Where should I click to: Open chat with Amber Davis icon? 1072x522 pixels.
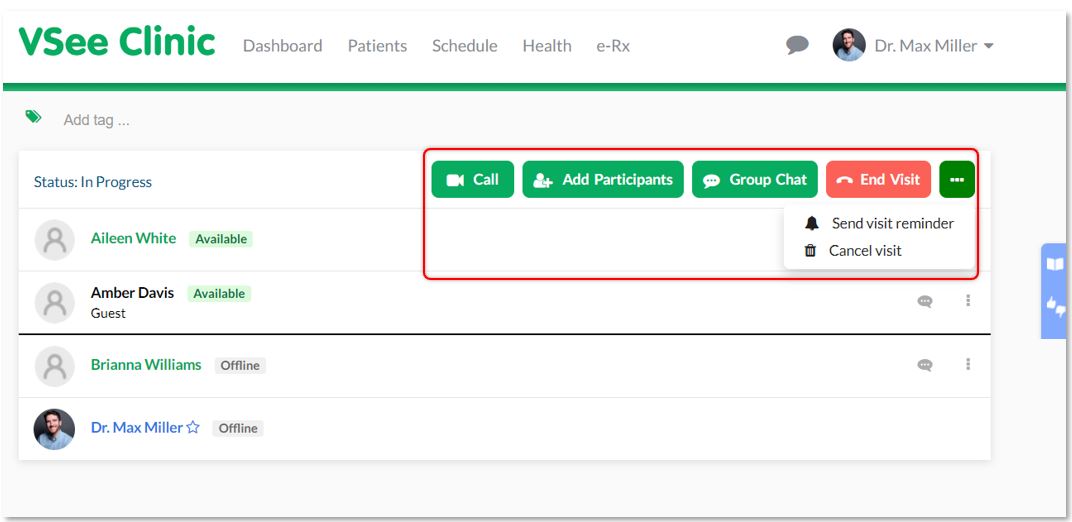click(925, 301)
